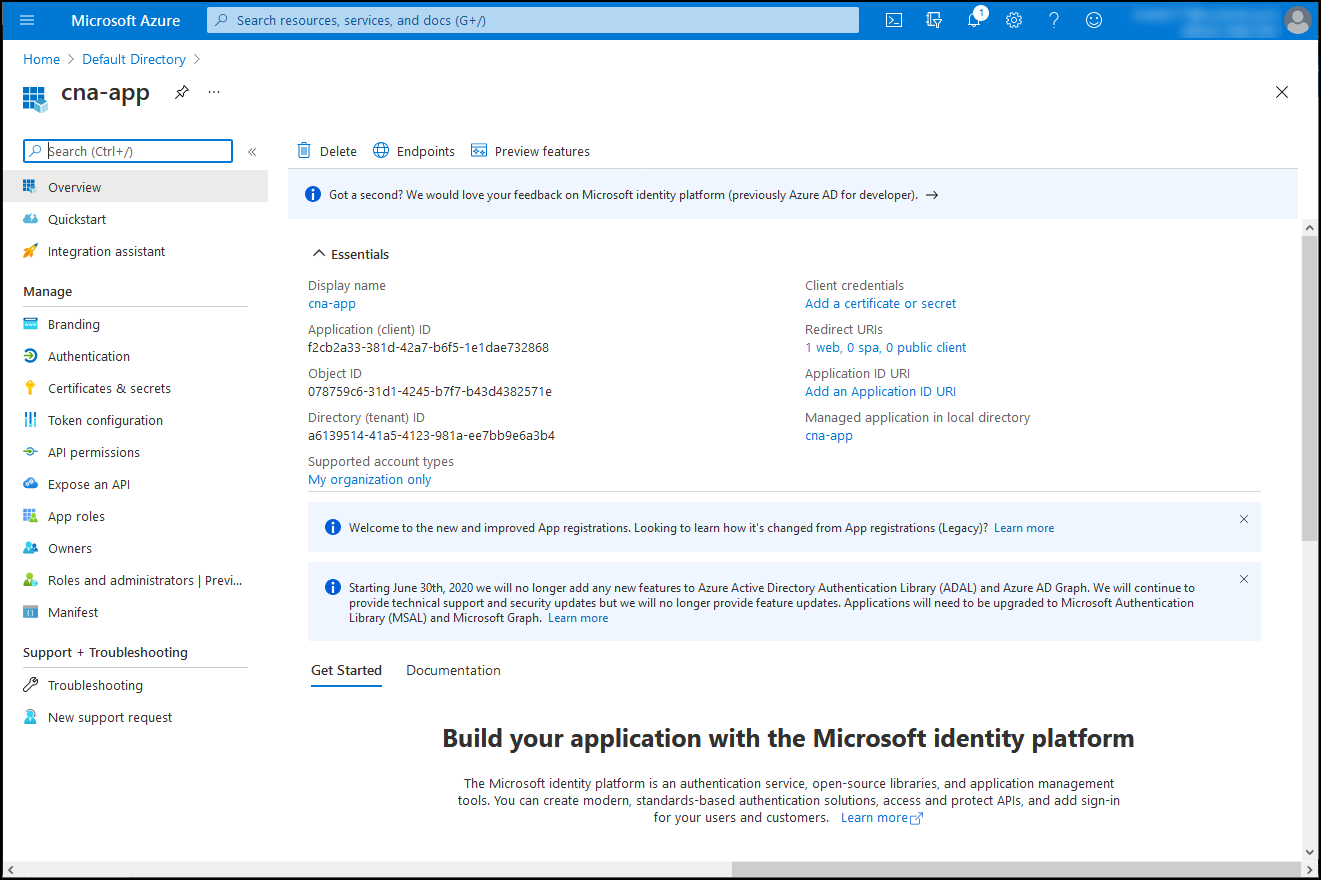Open Learn more under identity platform text
Viewport: 1321px width, 880px height.
882,818
